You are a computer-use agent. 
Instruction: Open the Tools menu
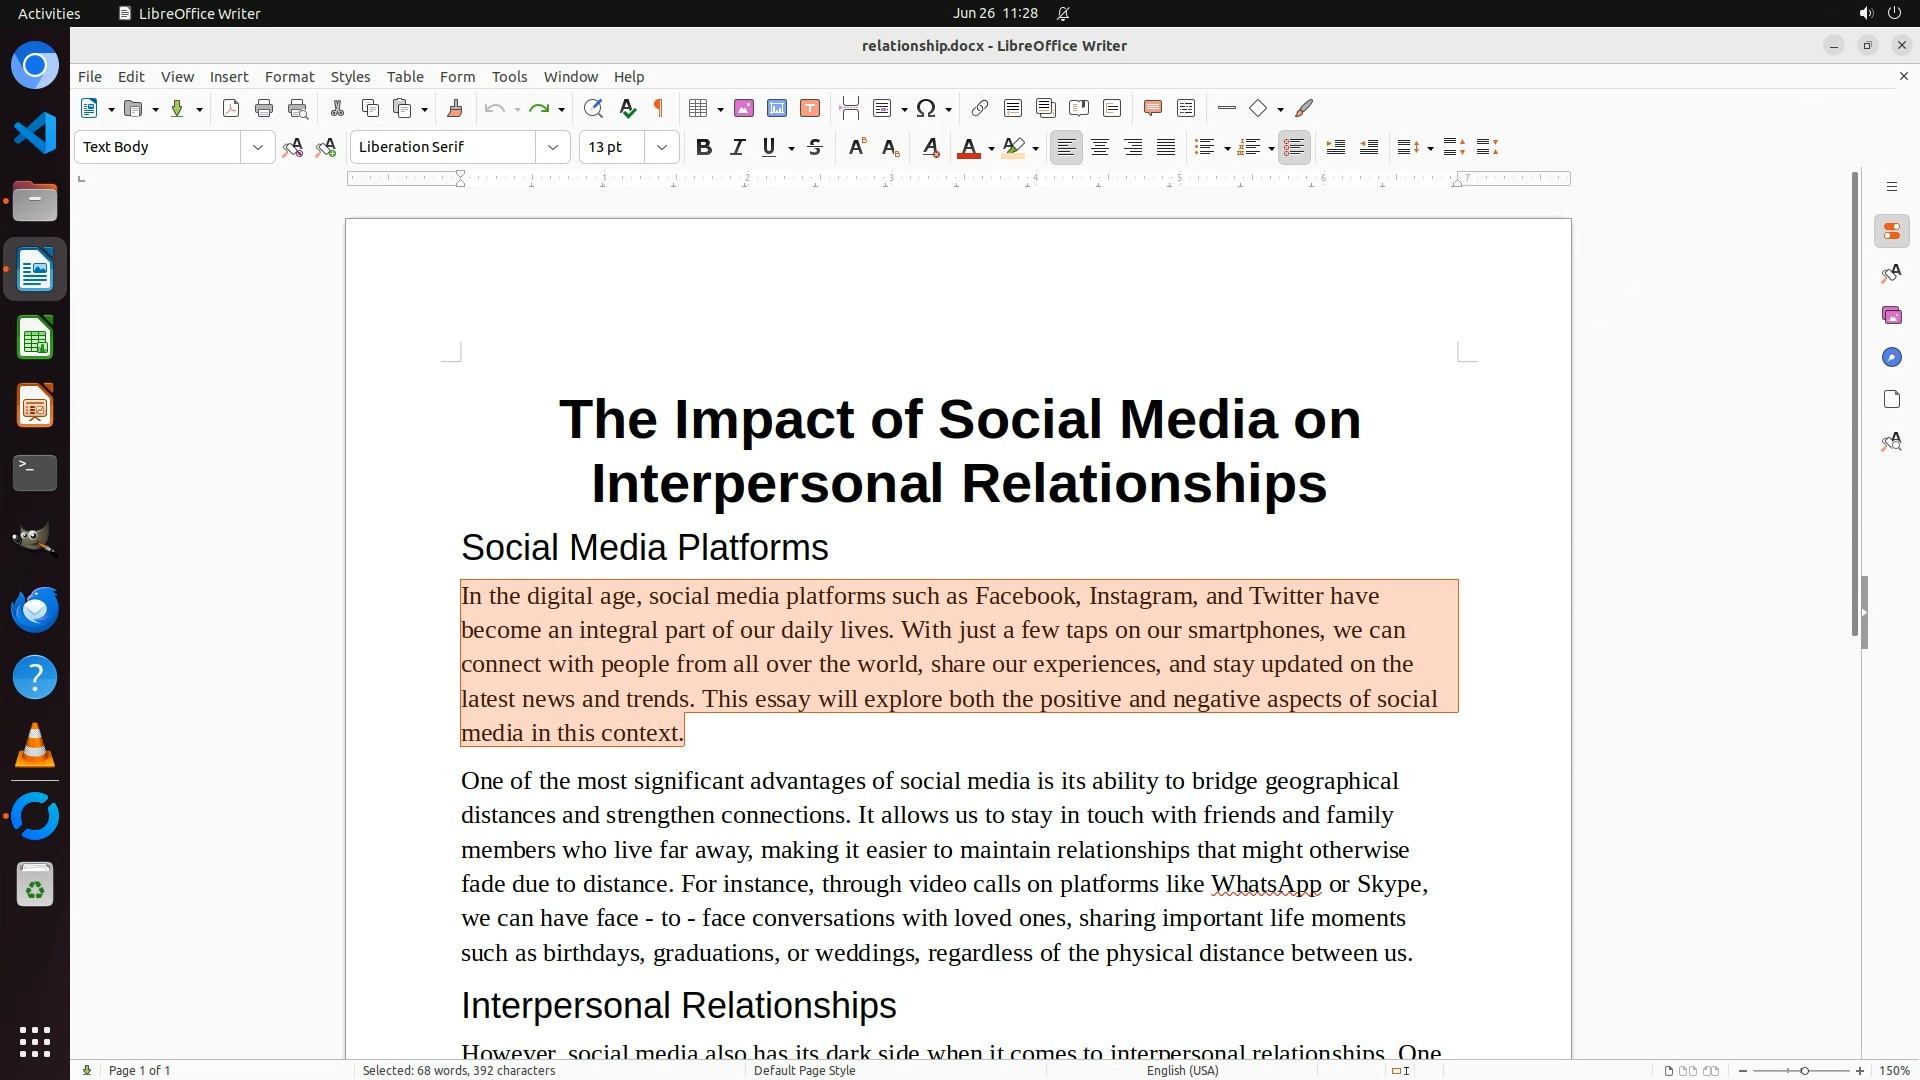509,77
